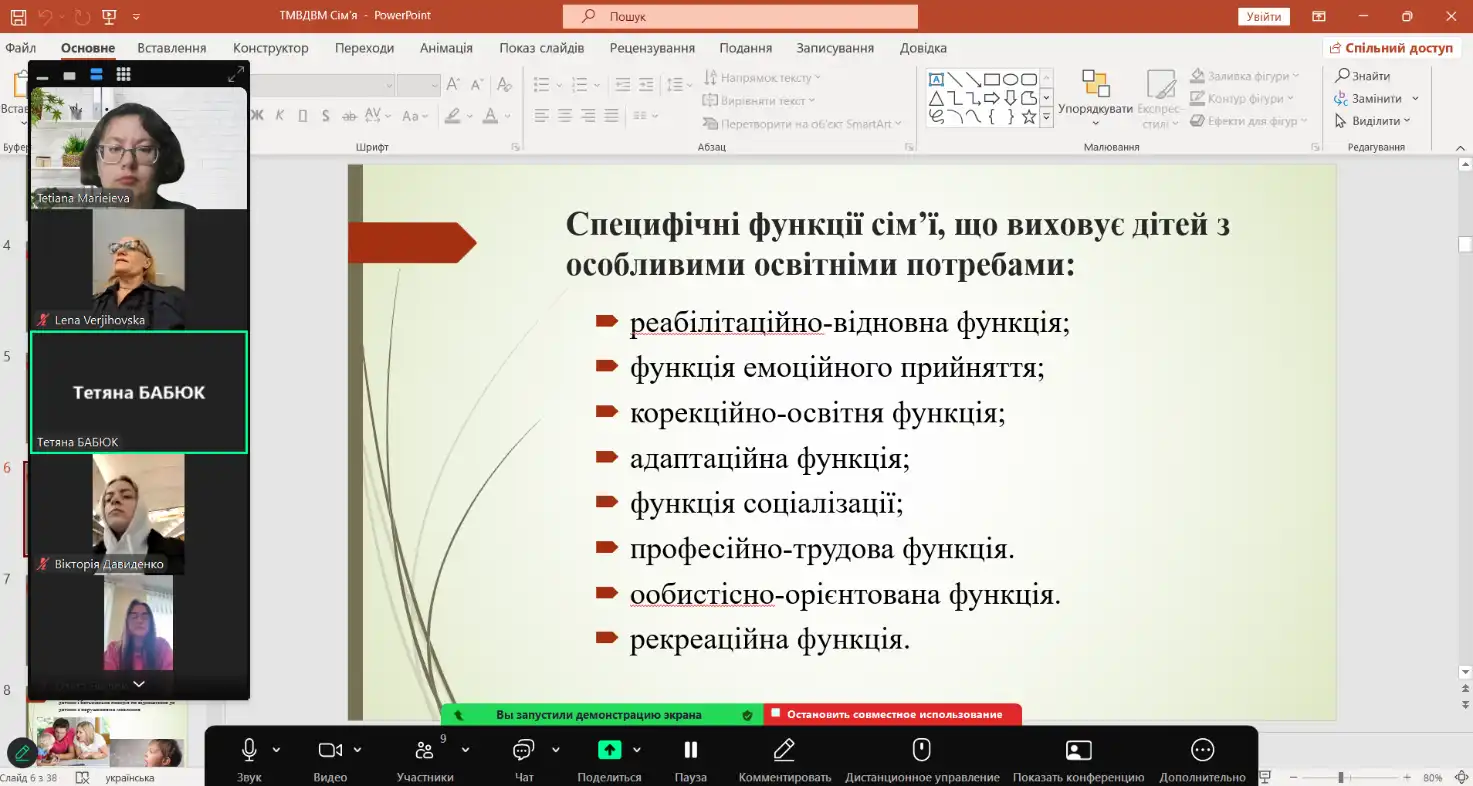Click the Спільний доступ button

pyautogui.click(x=1390, y=48)
